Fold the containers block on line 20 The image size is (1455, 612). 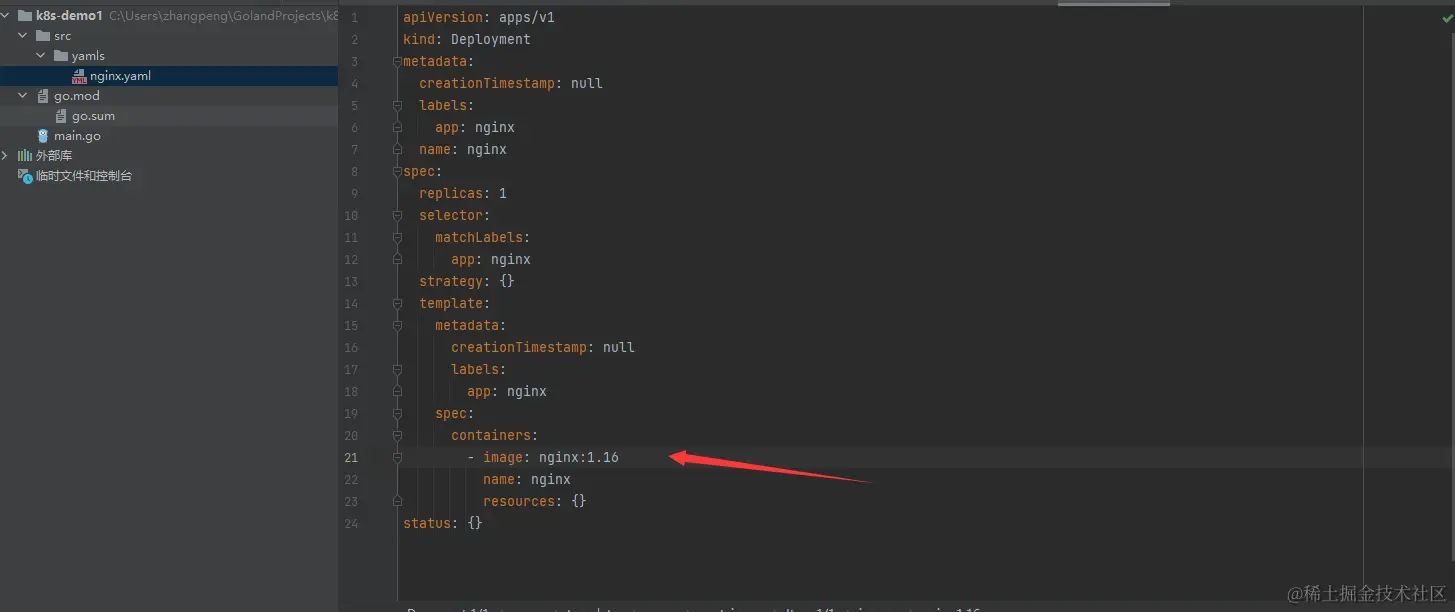(x=397, y=436)
